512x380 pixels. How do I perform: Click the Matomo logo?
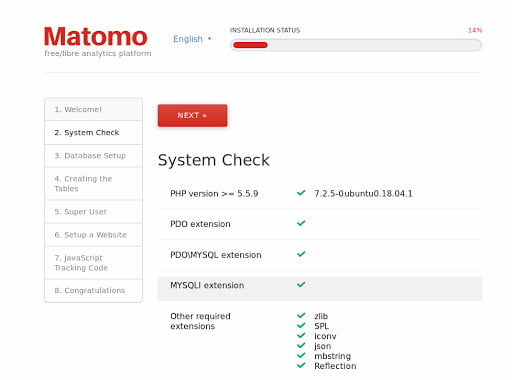[x=96, y=37]
